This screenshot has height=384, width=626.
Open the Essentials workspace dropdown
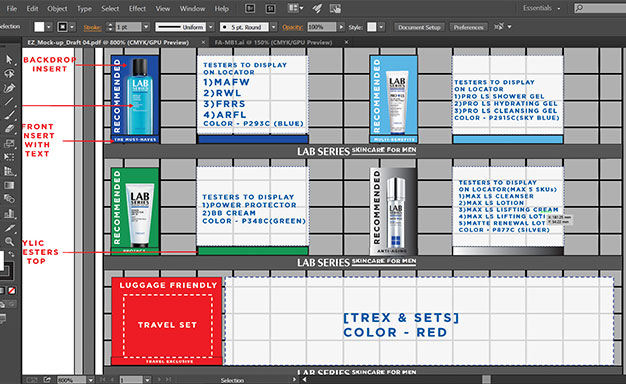click(x=542, y=8)
